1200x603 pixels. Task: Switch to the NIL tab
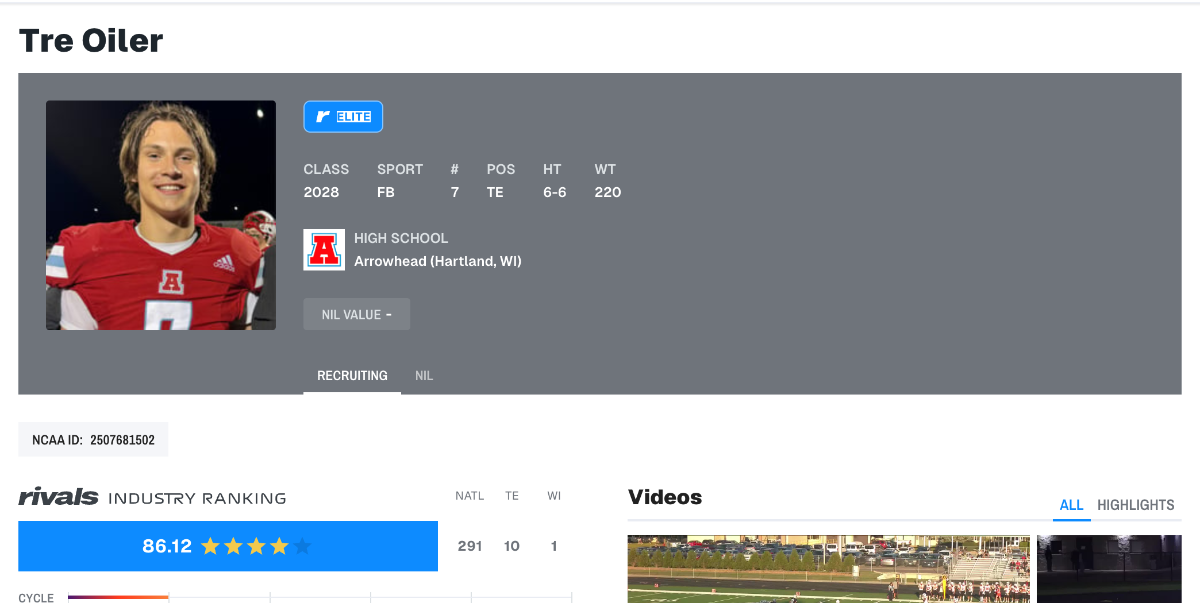pos(424,376)
